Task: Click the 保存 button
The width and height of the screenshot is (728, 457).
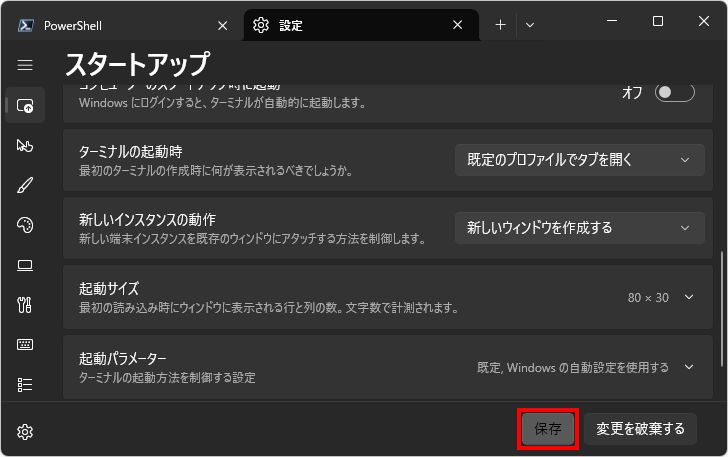Action: (548, 429)
